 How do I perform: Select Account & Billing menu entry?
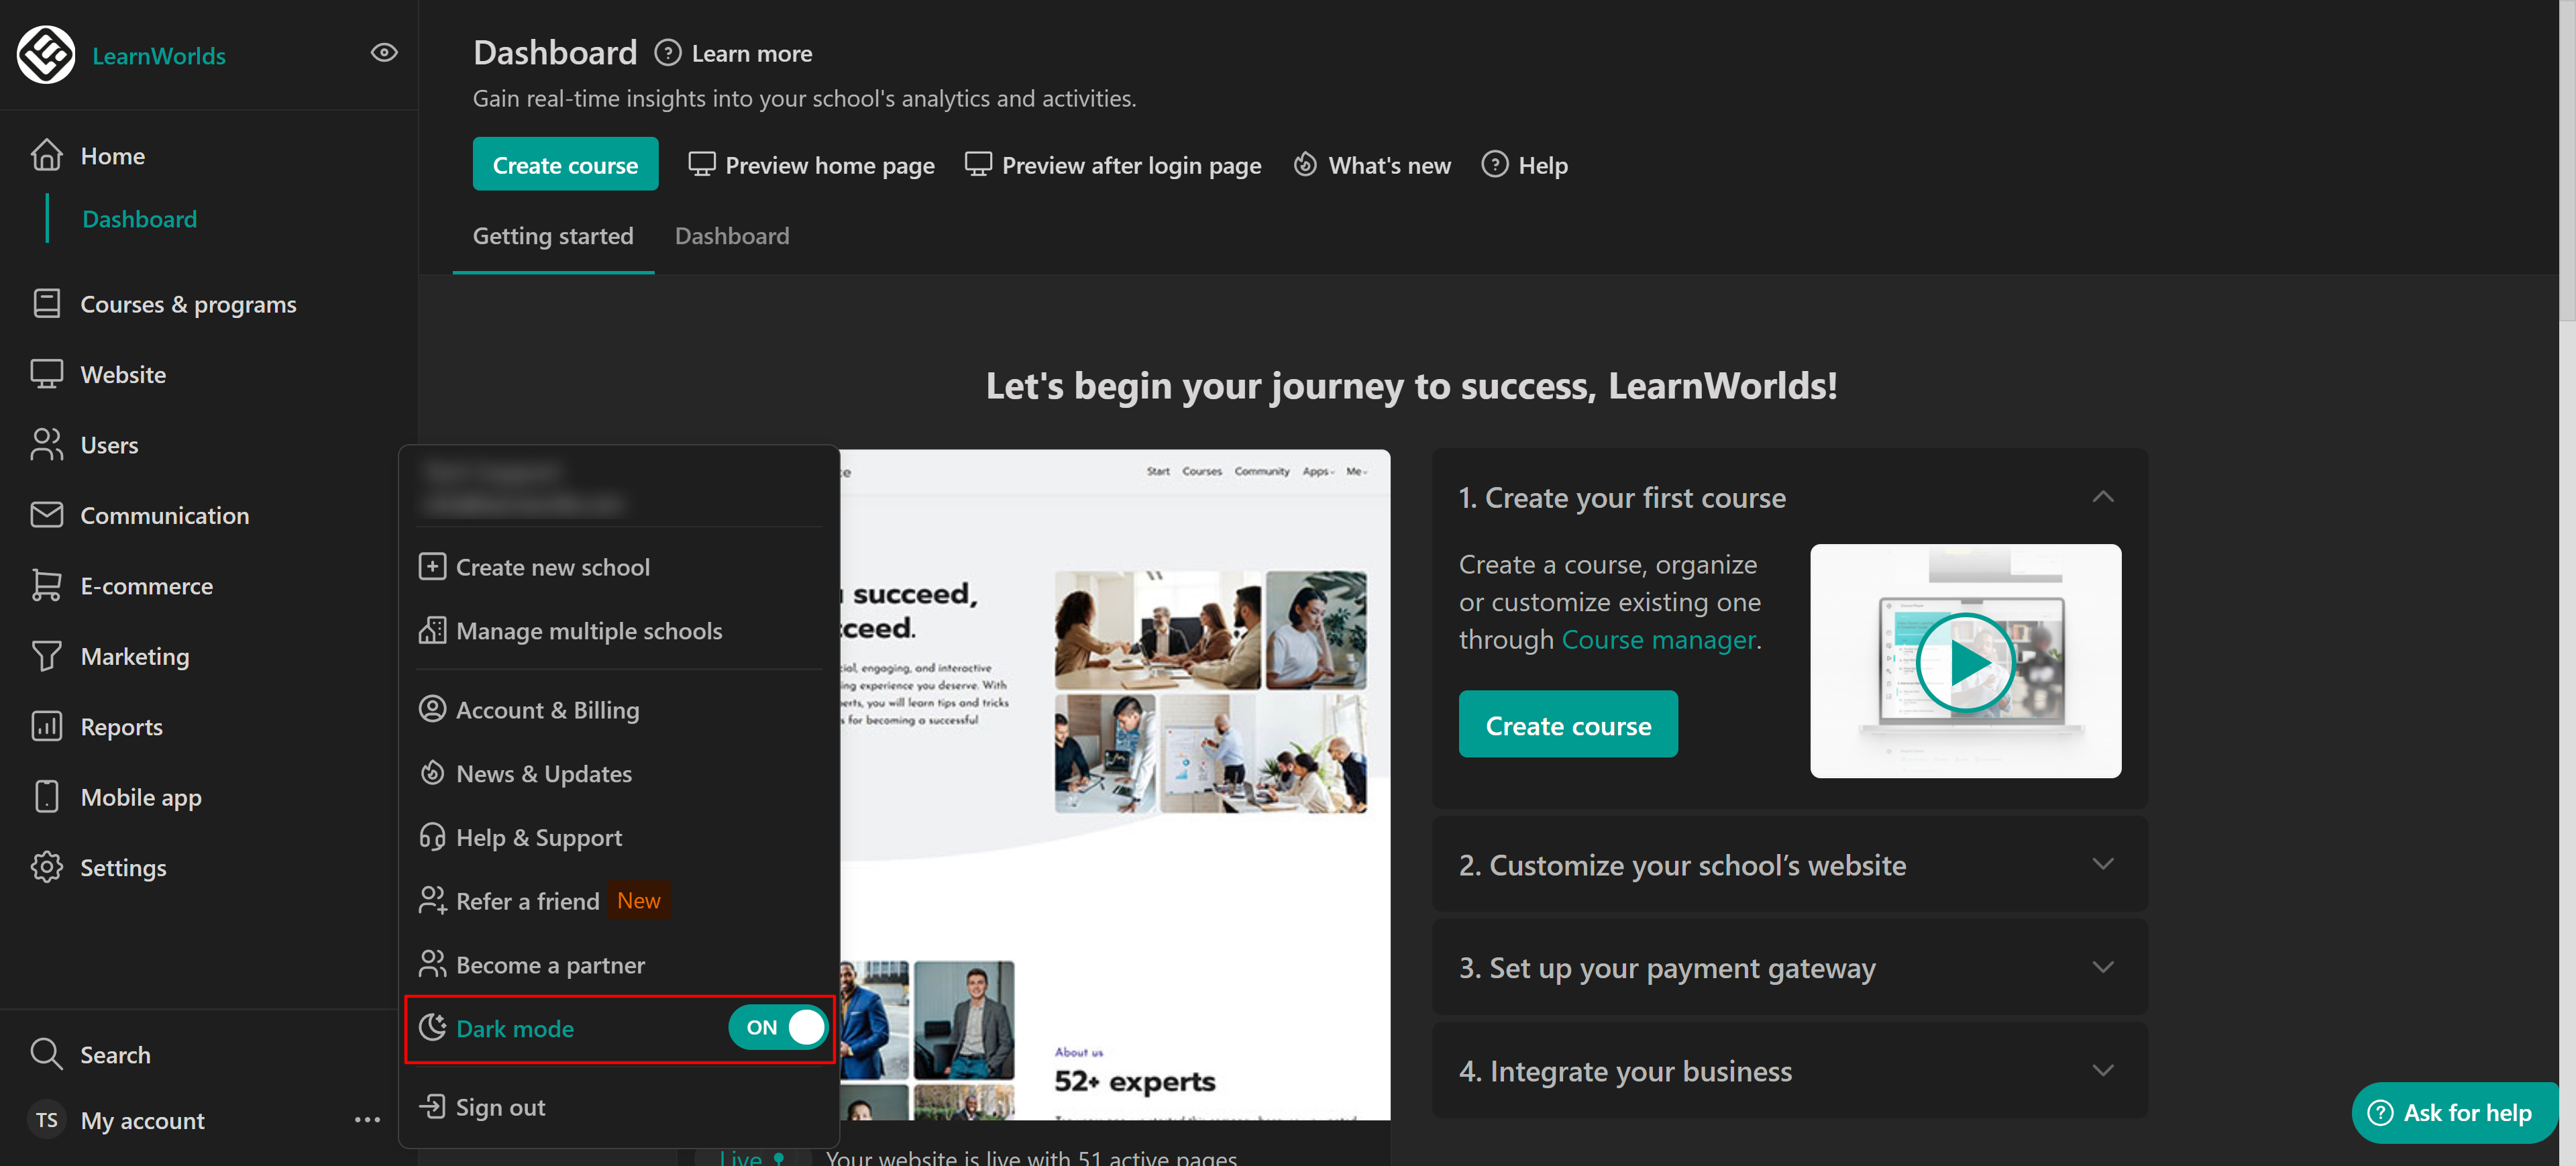547,710
